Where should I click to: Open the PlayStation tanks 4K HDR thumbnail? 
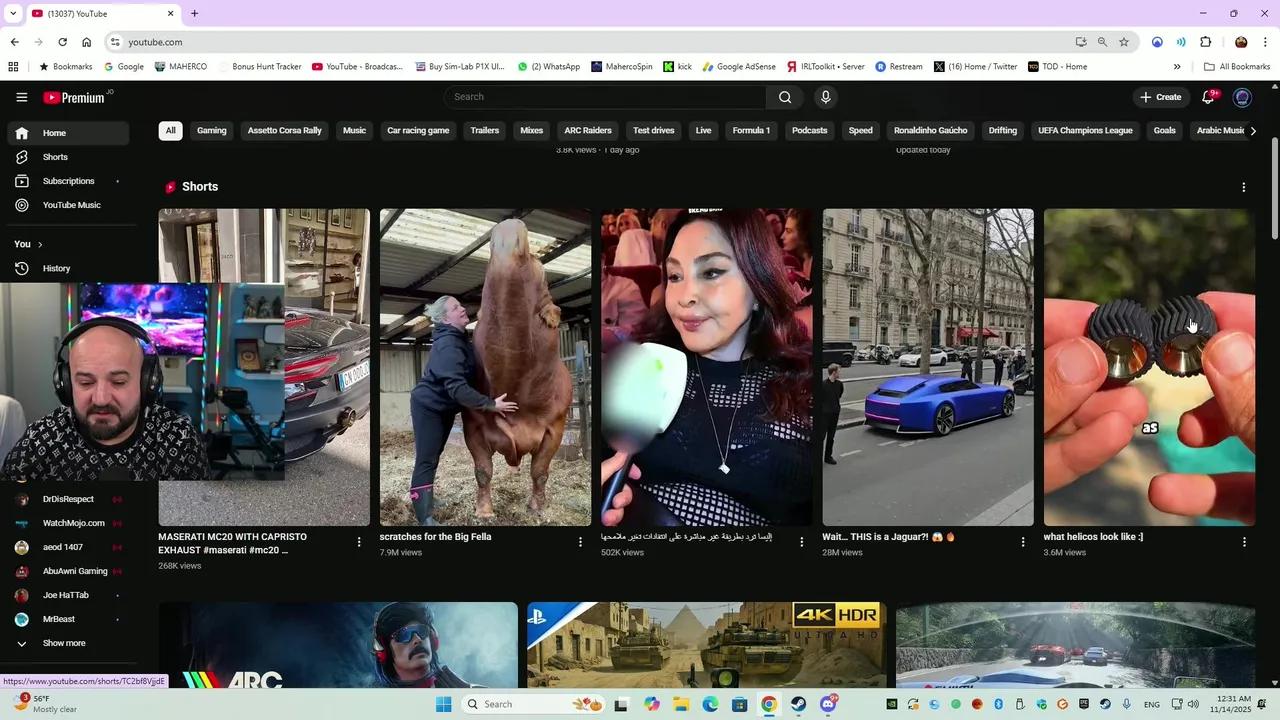(x=706, y=645)
